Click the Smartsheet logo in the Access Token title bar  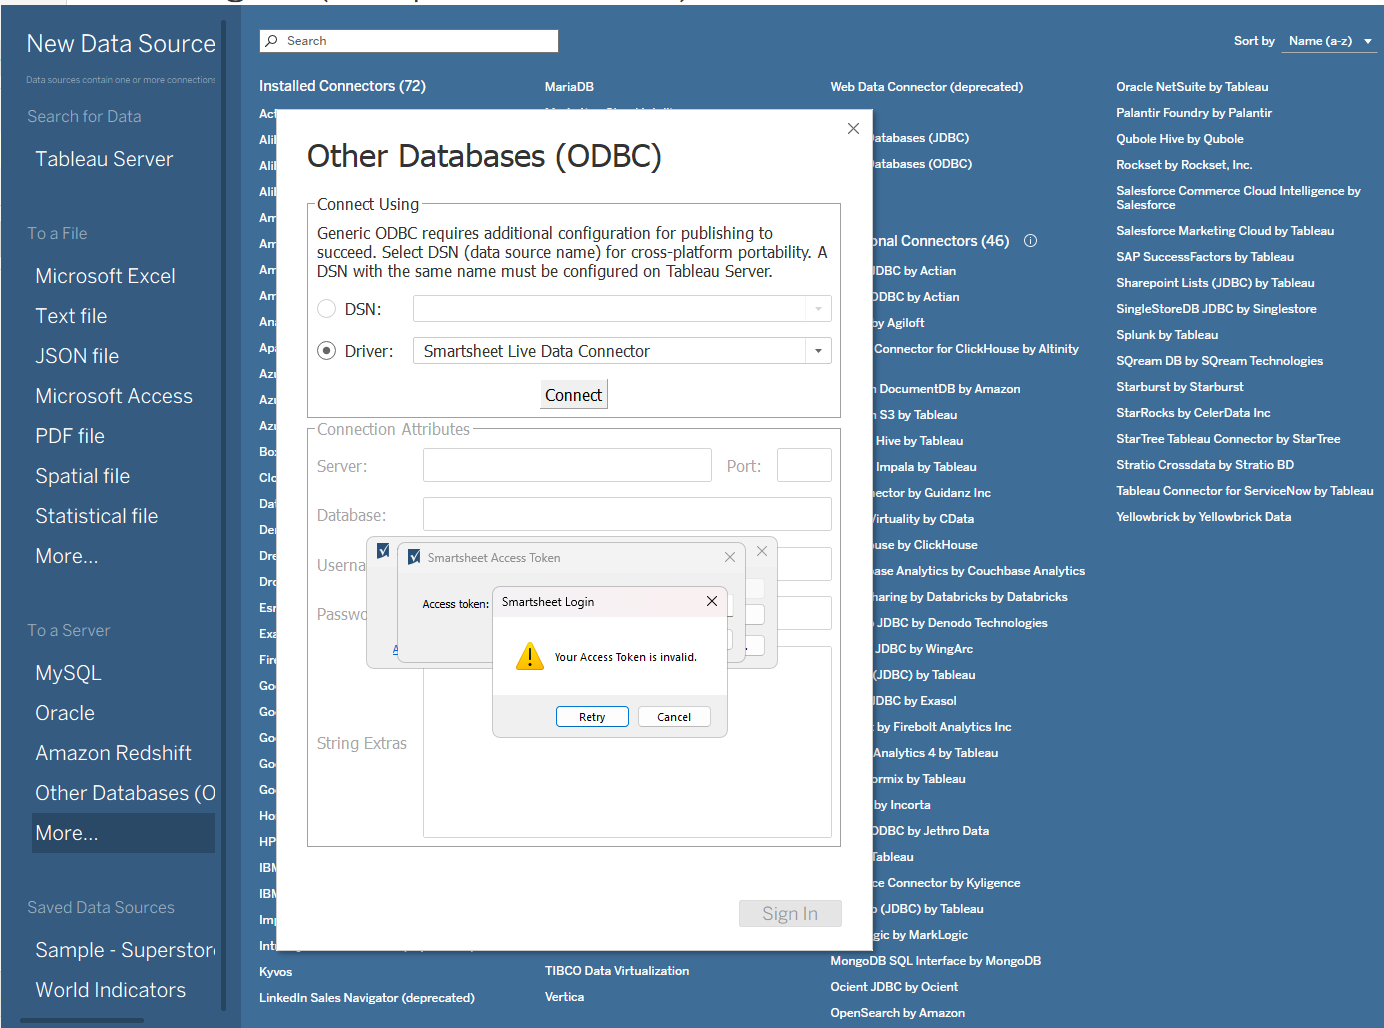click(414, 557)
